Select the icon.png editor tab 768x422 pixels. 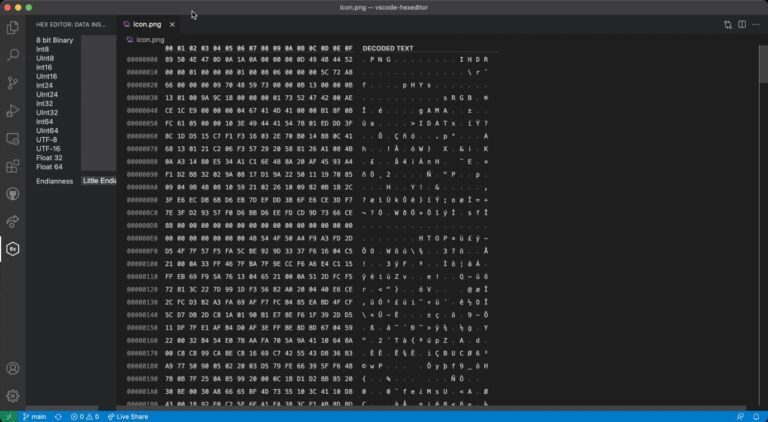point(146,23)
